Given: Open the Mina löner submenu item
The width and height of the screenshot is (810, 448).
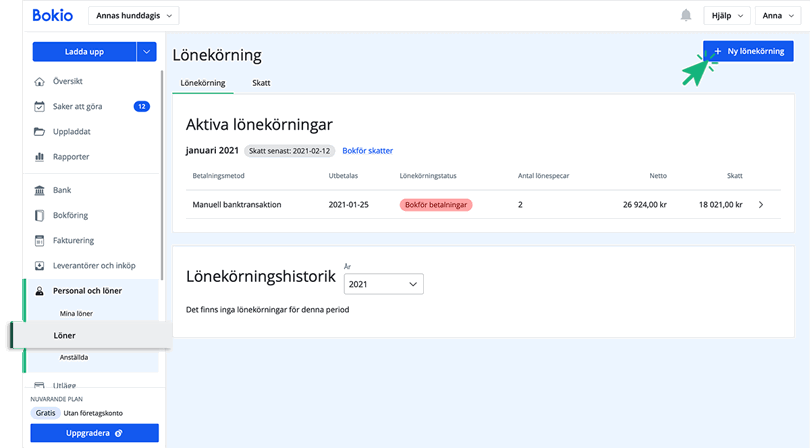Looking at the screenshot, I should (x=76, y=313).
